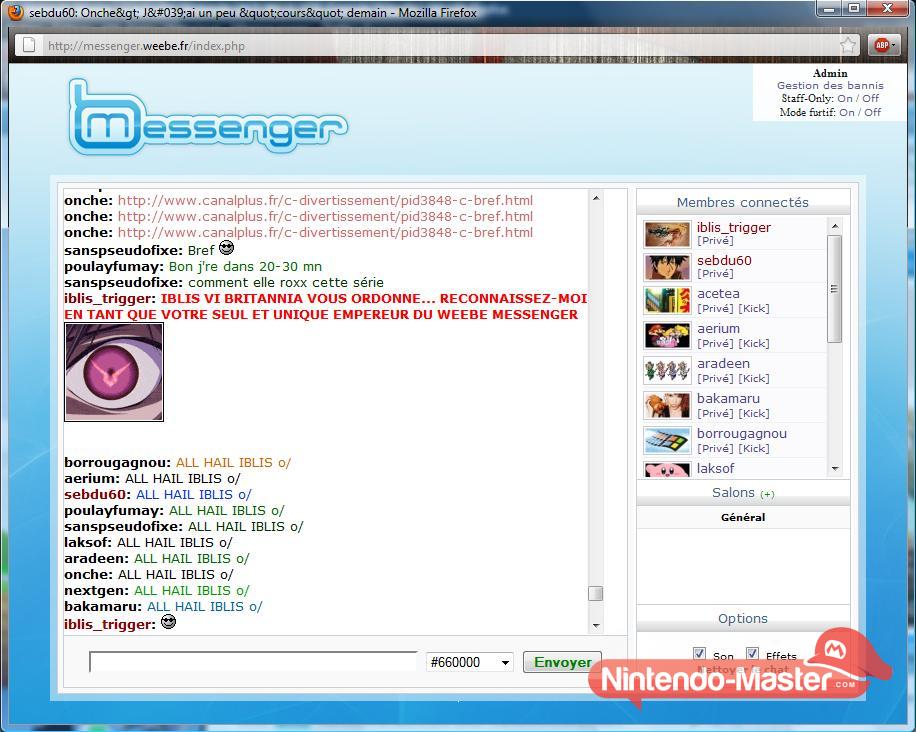The height and width of the screenshot is (732, 916).
Task: Toggle the Effets checkbox
Action: [752, 654]
